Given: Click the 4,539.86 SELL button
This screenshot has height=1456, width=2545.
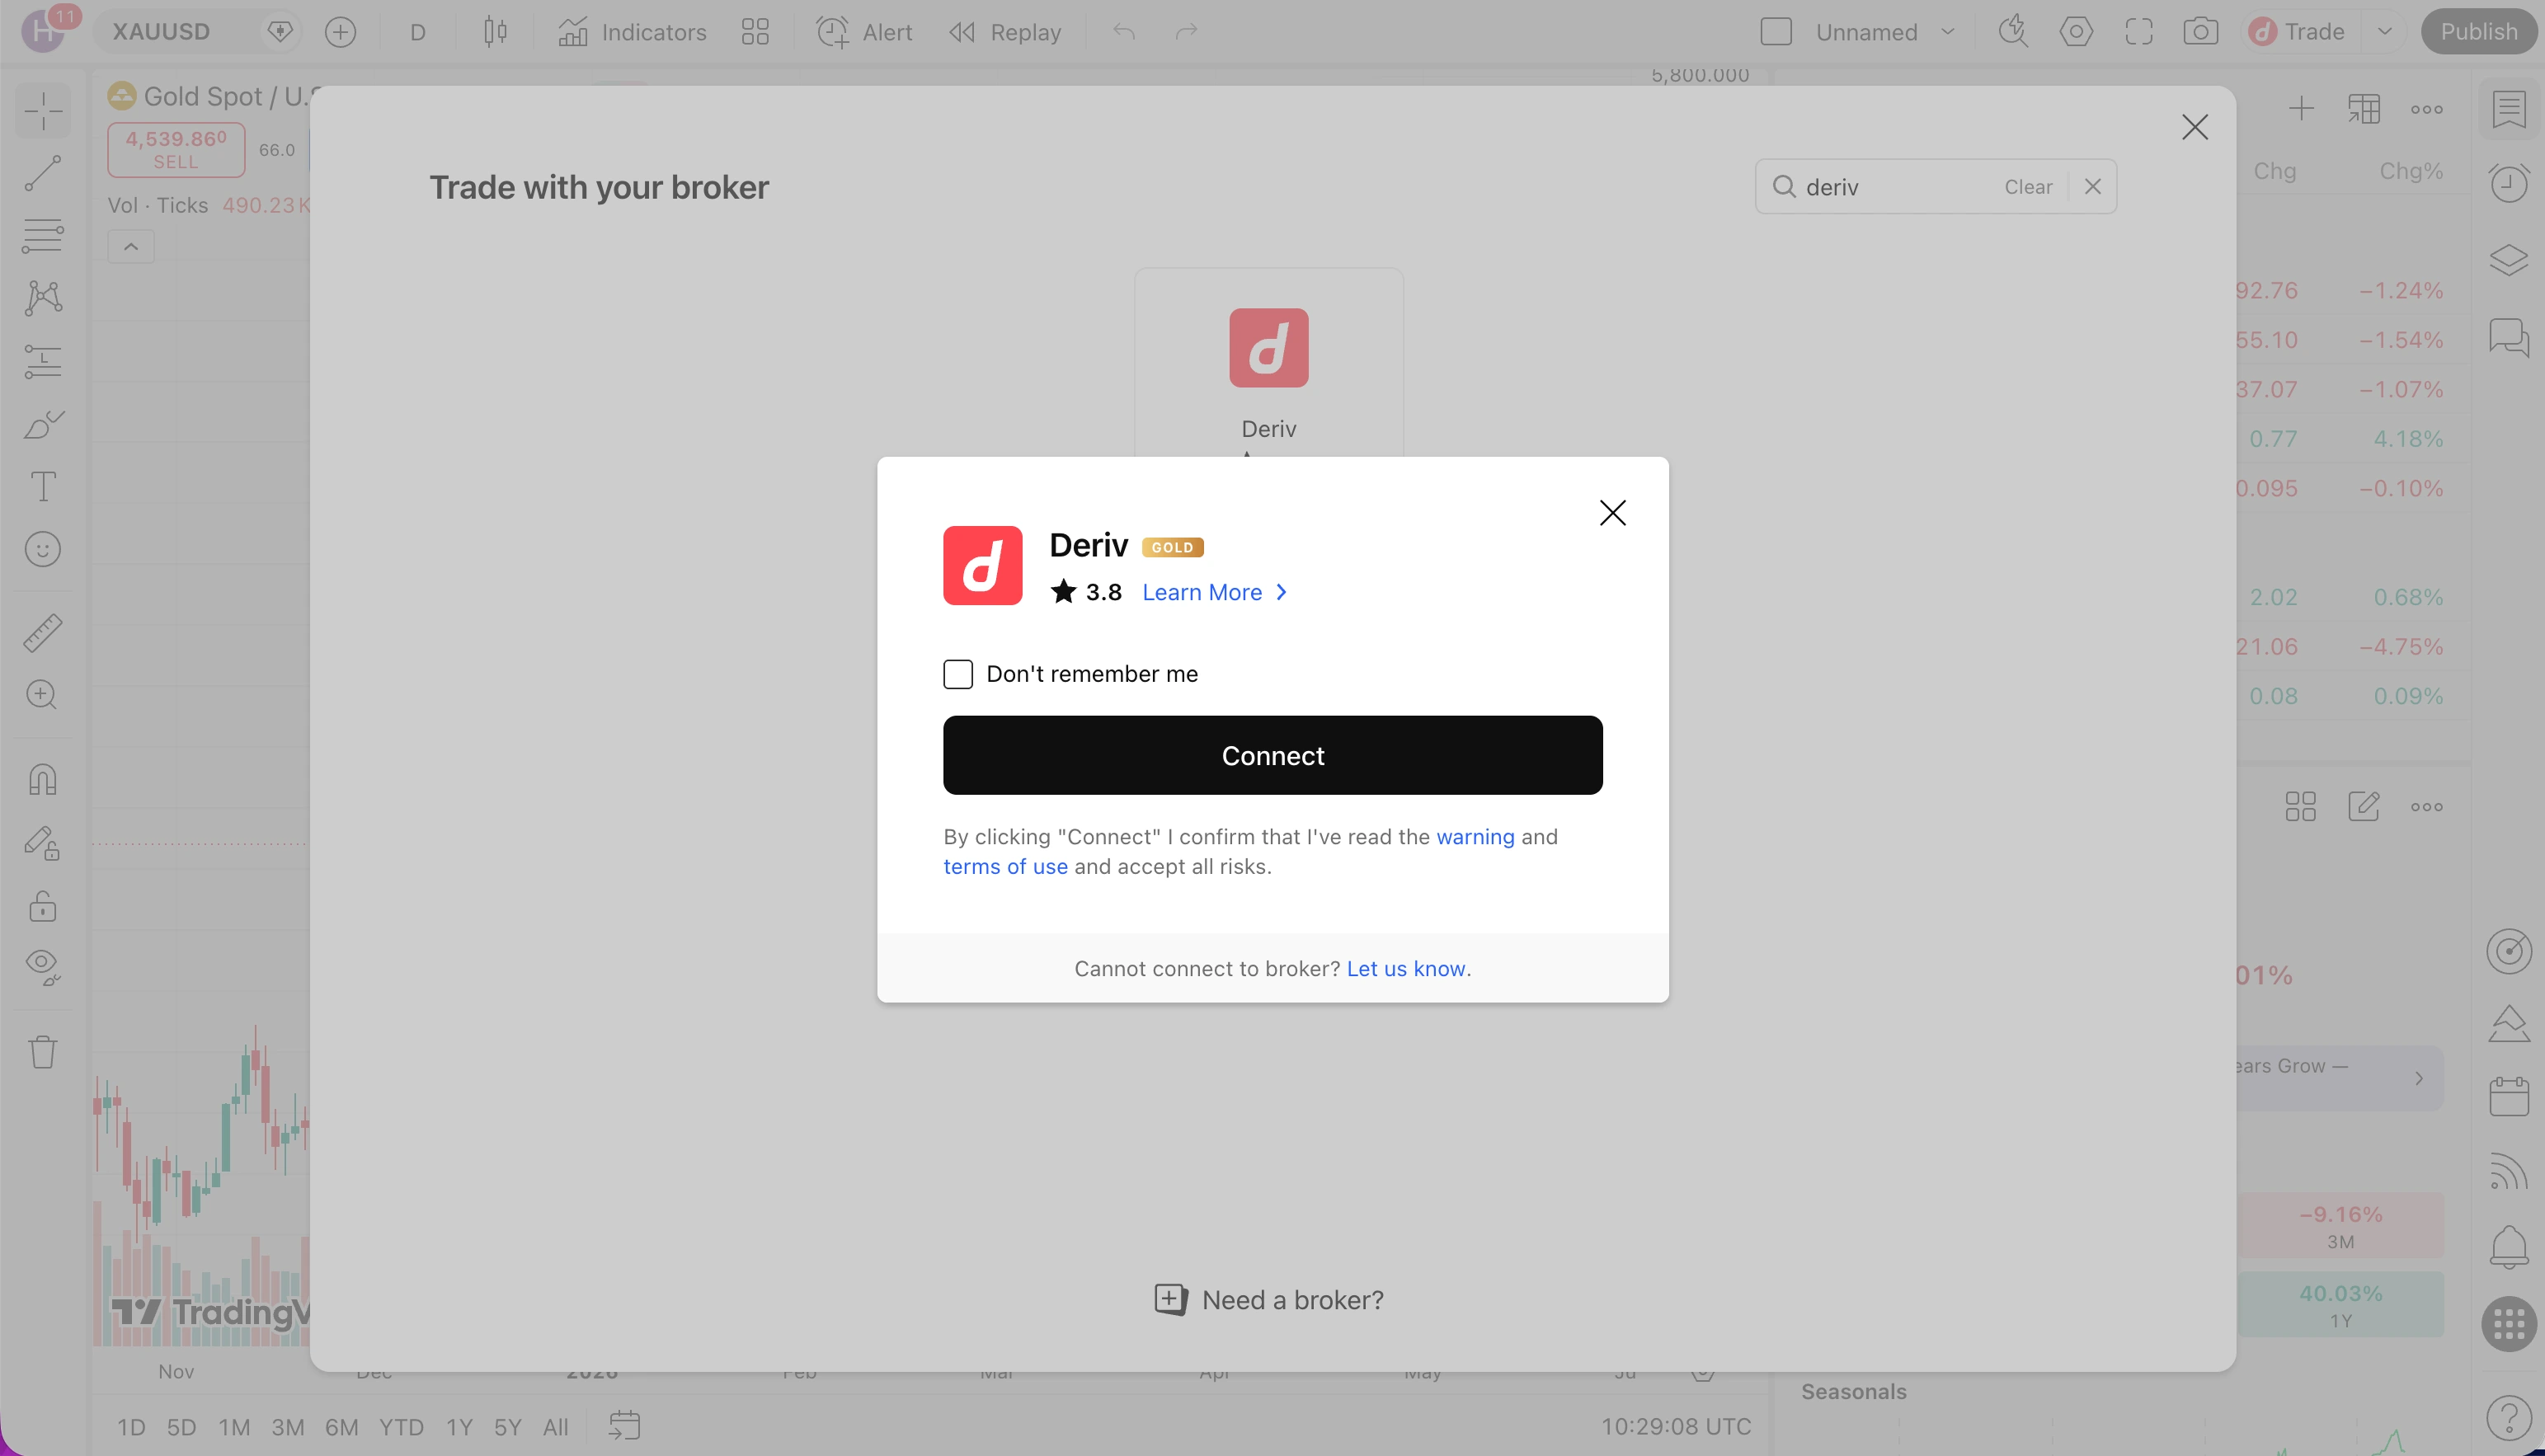Looking at the screenshot, I should pos(176,149).
